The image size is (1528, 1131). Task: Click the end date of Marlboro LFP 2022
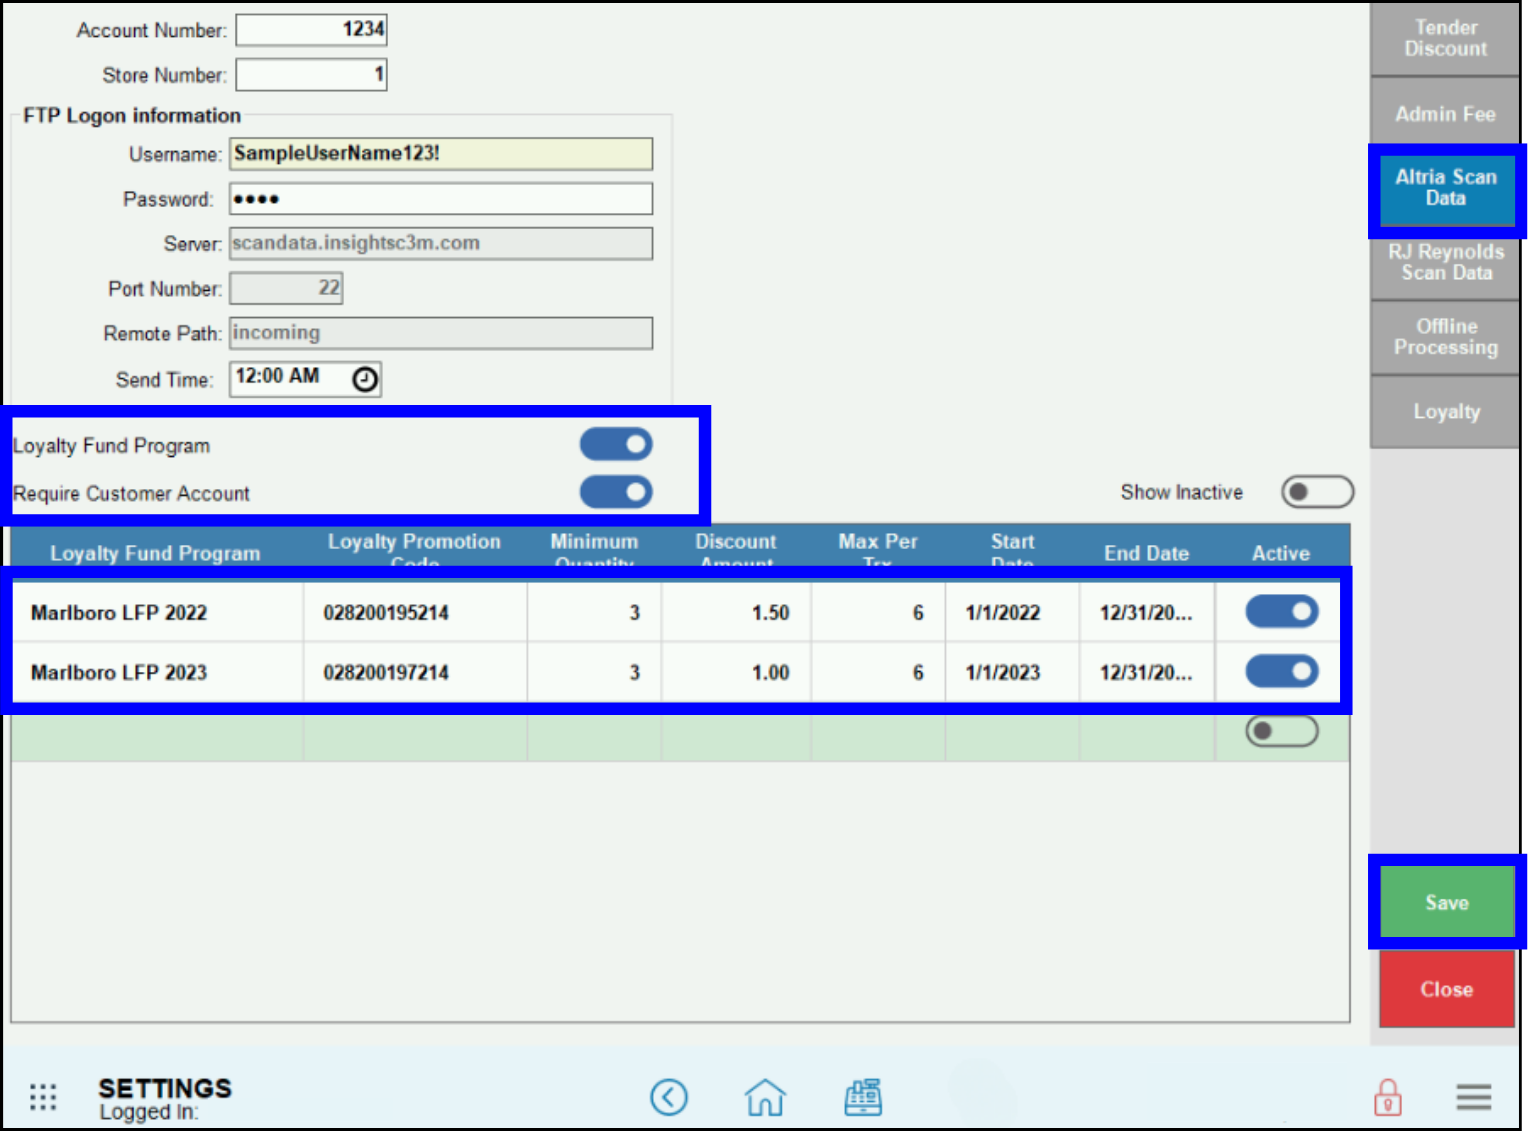[1146, 613]
